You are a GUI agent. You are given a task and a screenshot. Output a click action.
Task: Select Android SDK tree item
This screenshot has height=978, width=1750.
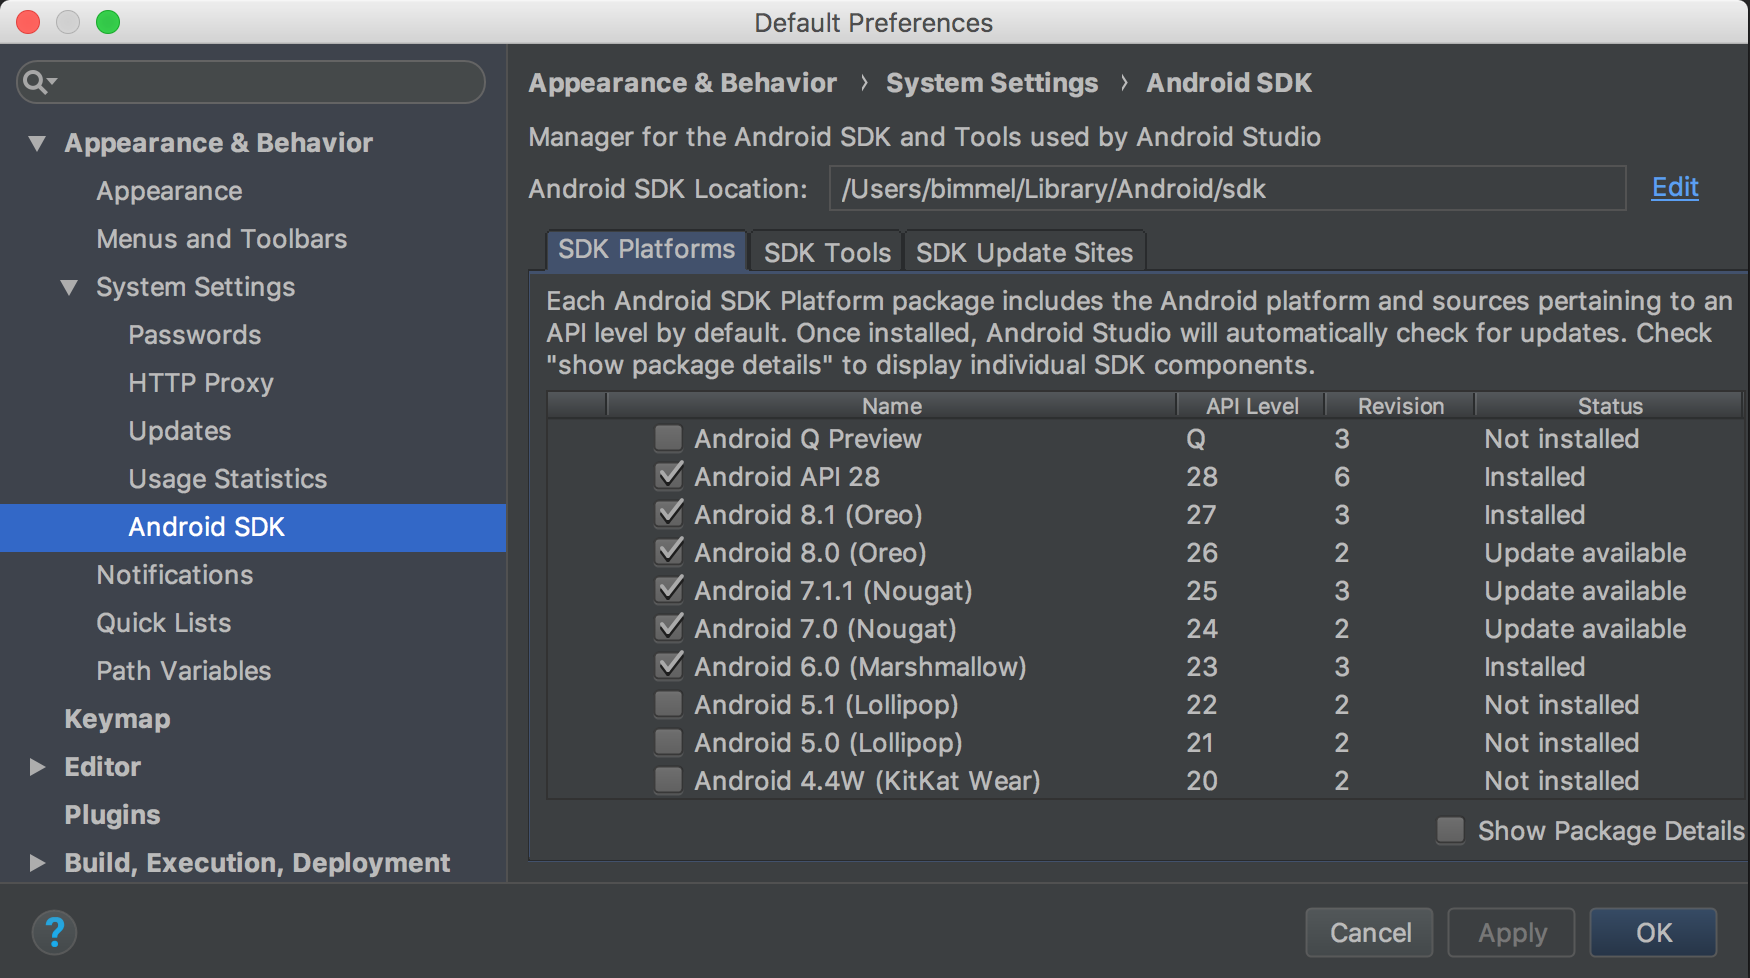[253, 527]
